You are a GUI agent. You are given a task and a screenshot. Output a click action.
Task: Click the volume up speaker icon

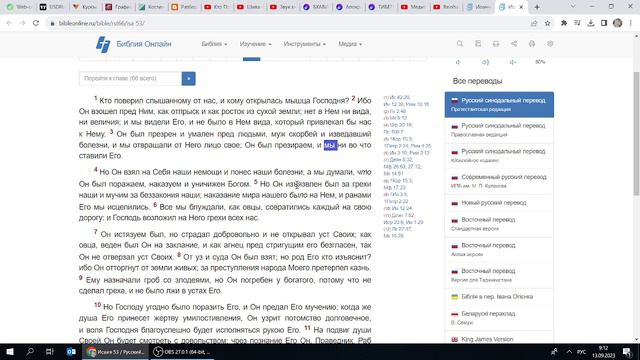513,62
